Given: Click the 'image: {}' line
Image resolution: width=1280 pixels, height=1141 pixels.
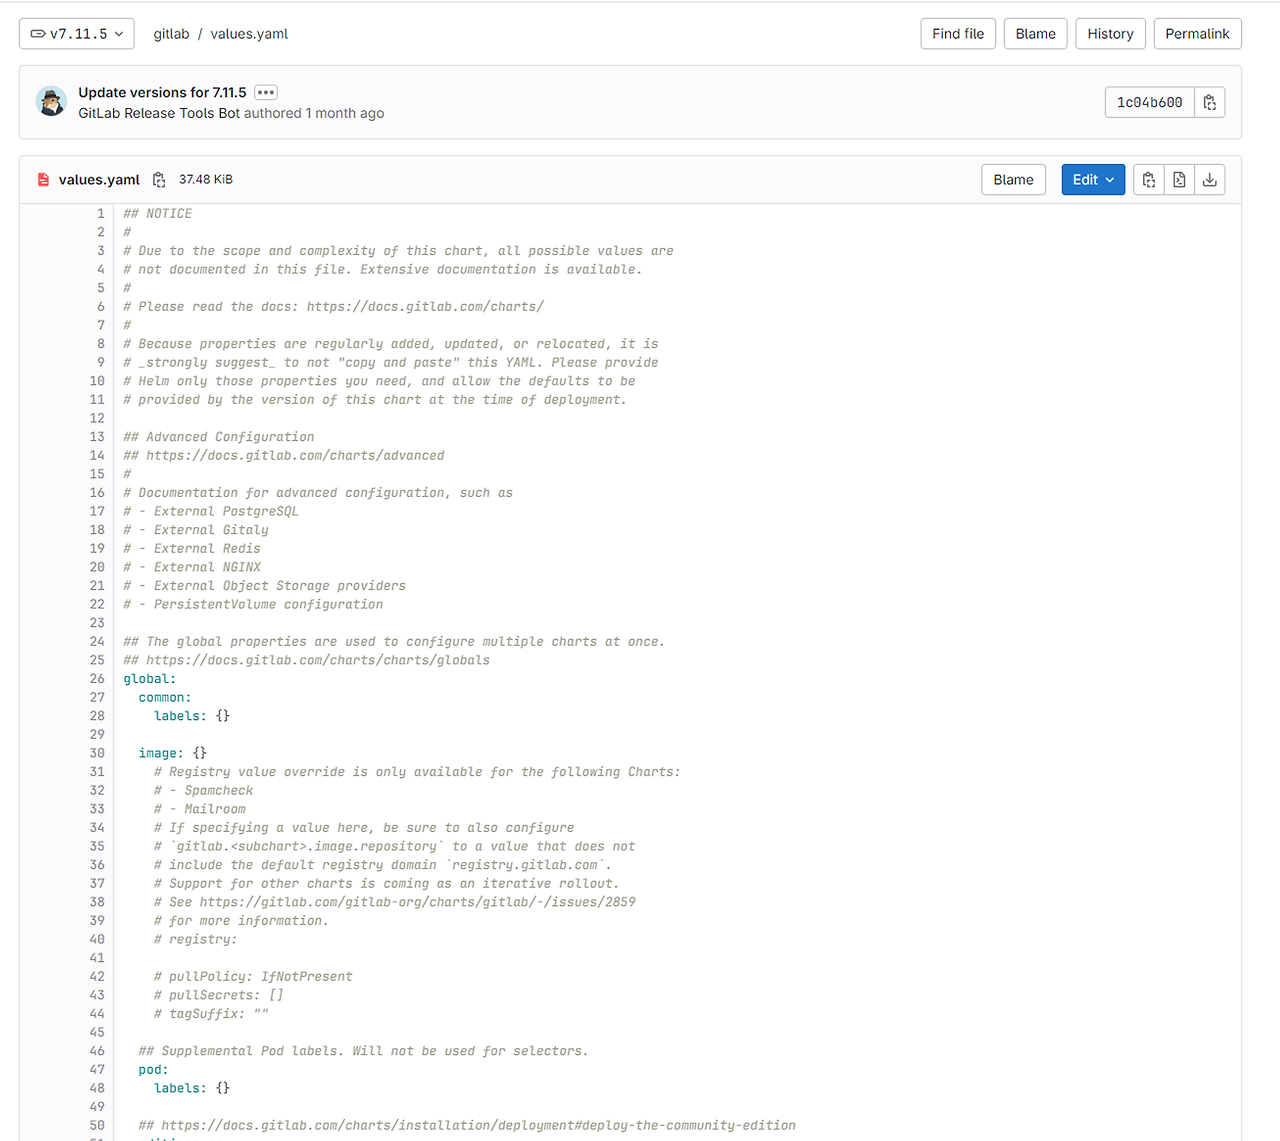Looking at the screenshot, I should click(x=173, y=753).
